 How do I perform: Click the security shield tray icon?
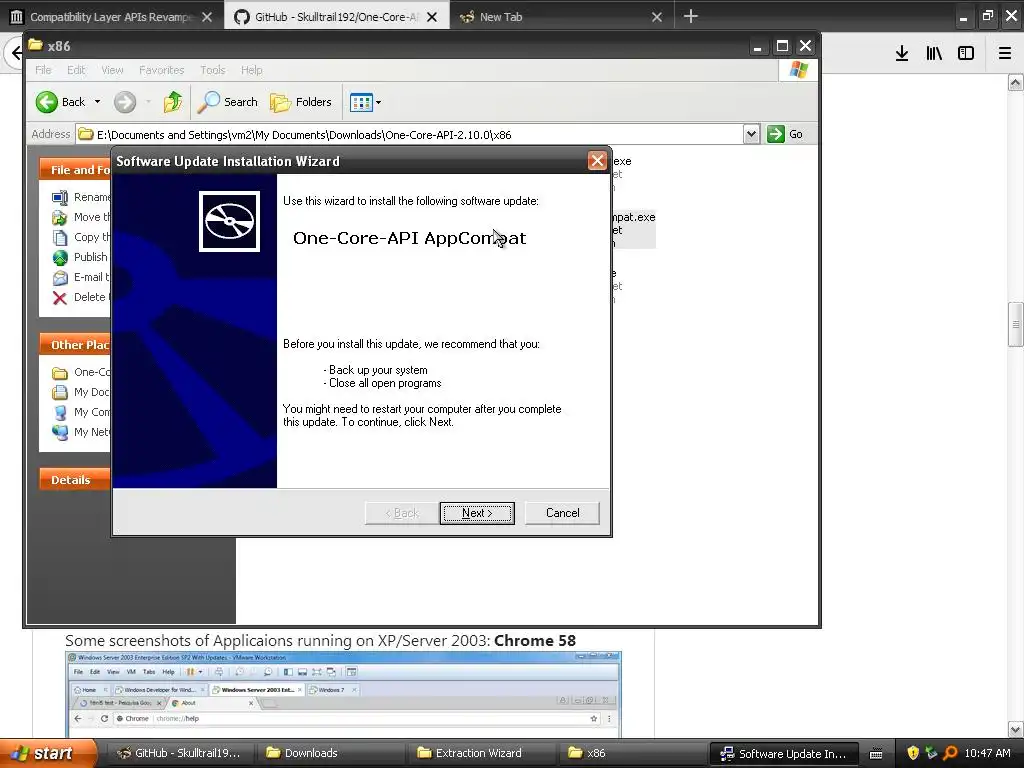pyautogui.click(x=913, y=753)
